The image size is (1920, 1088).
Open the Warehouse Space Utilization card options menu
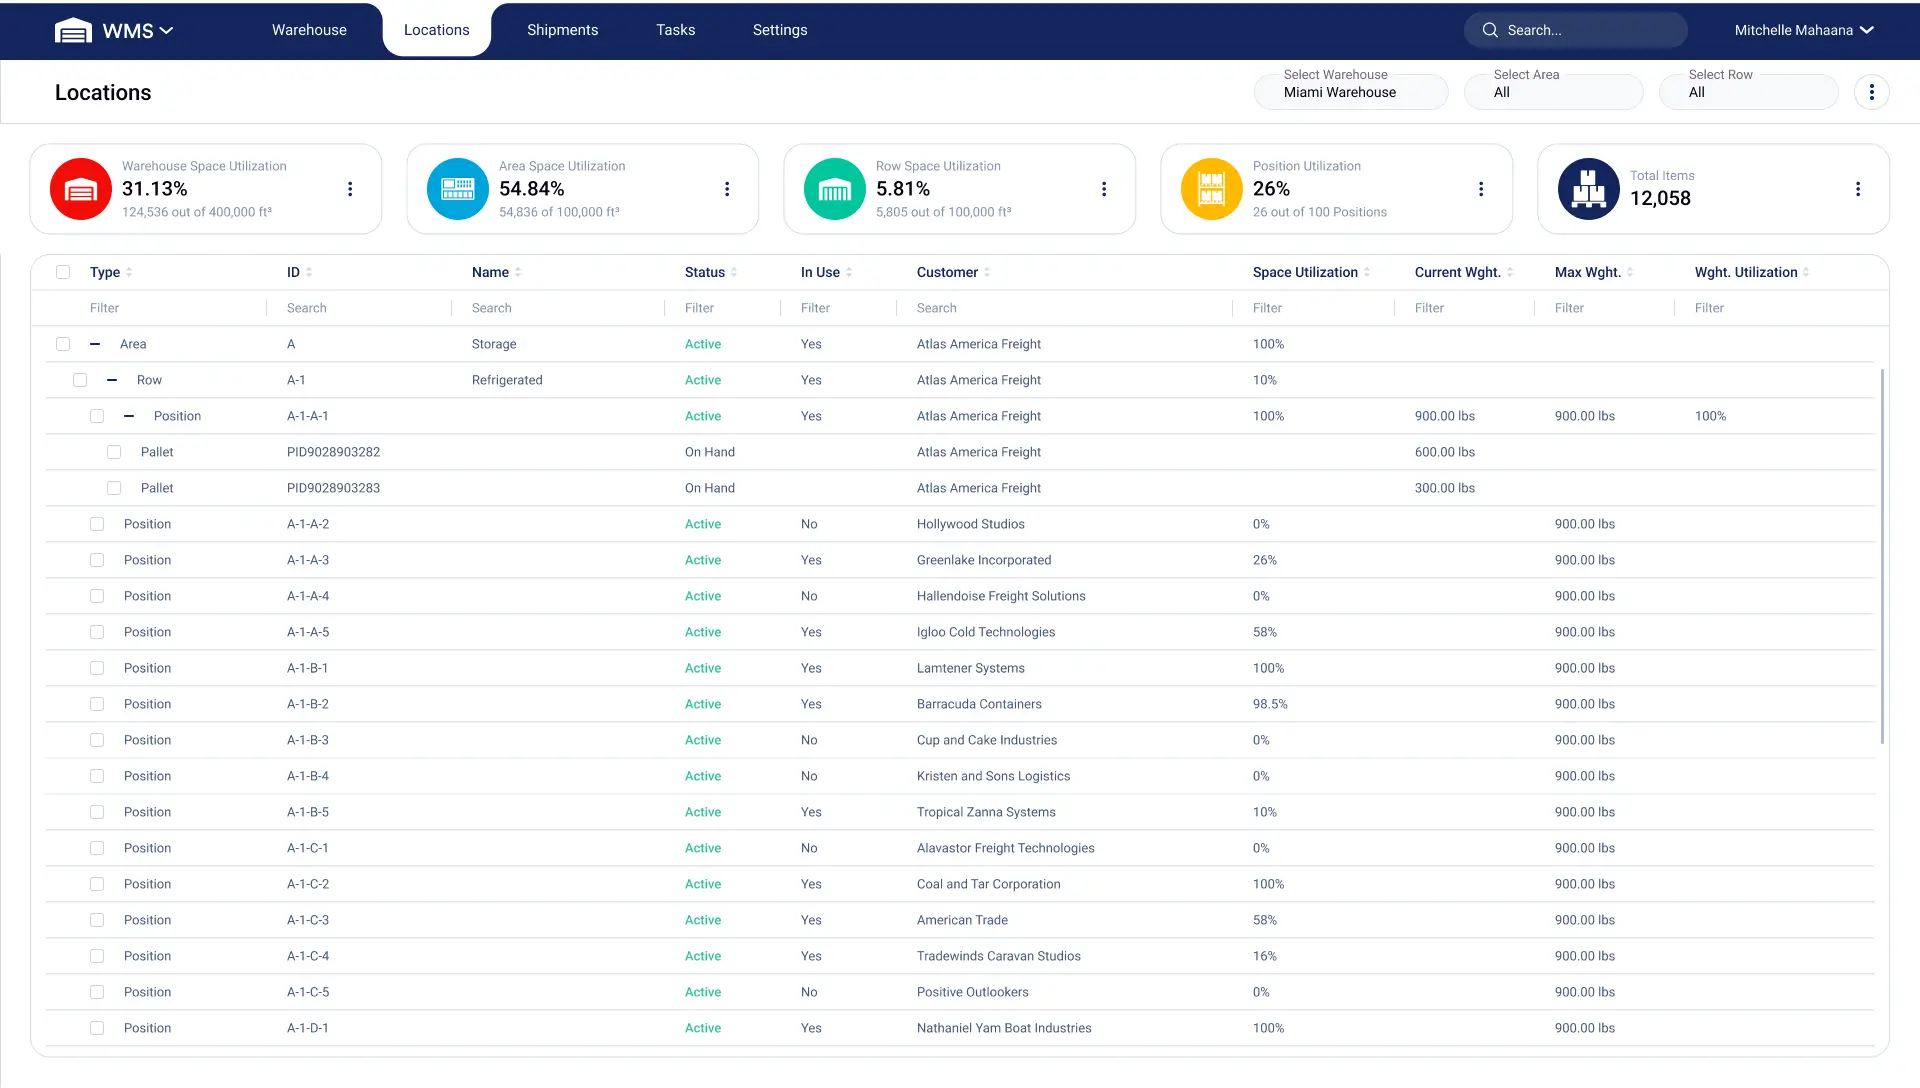pyautogui.click(x=349, y=189)
